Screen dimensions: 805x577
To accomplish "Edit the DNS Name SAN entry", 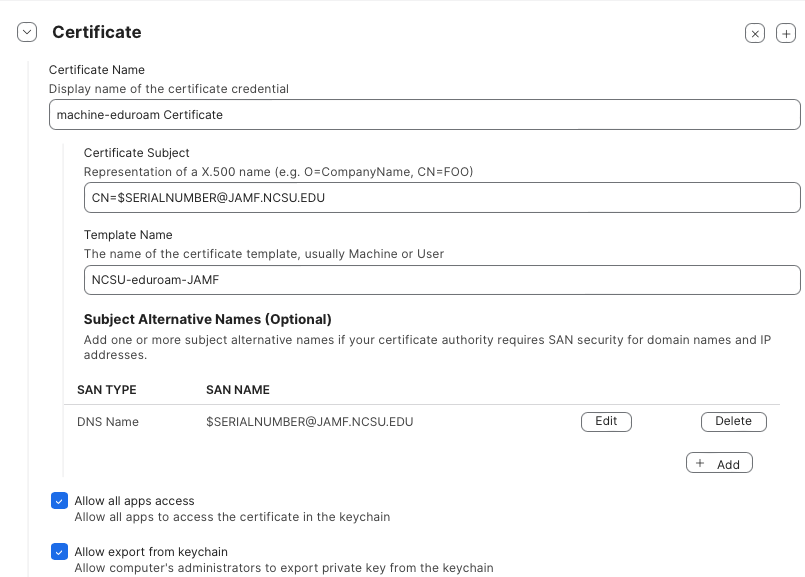I will click(x=606, y=422).
